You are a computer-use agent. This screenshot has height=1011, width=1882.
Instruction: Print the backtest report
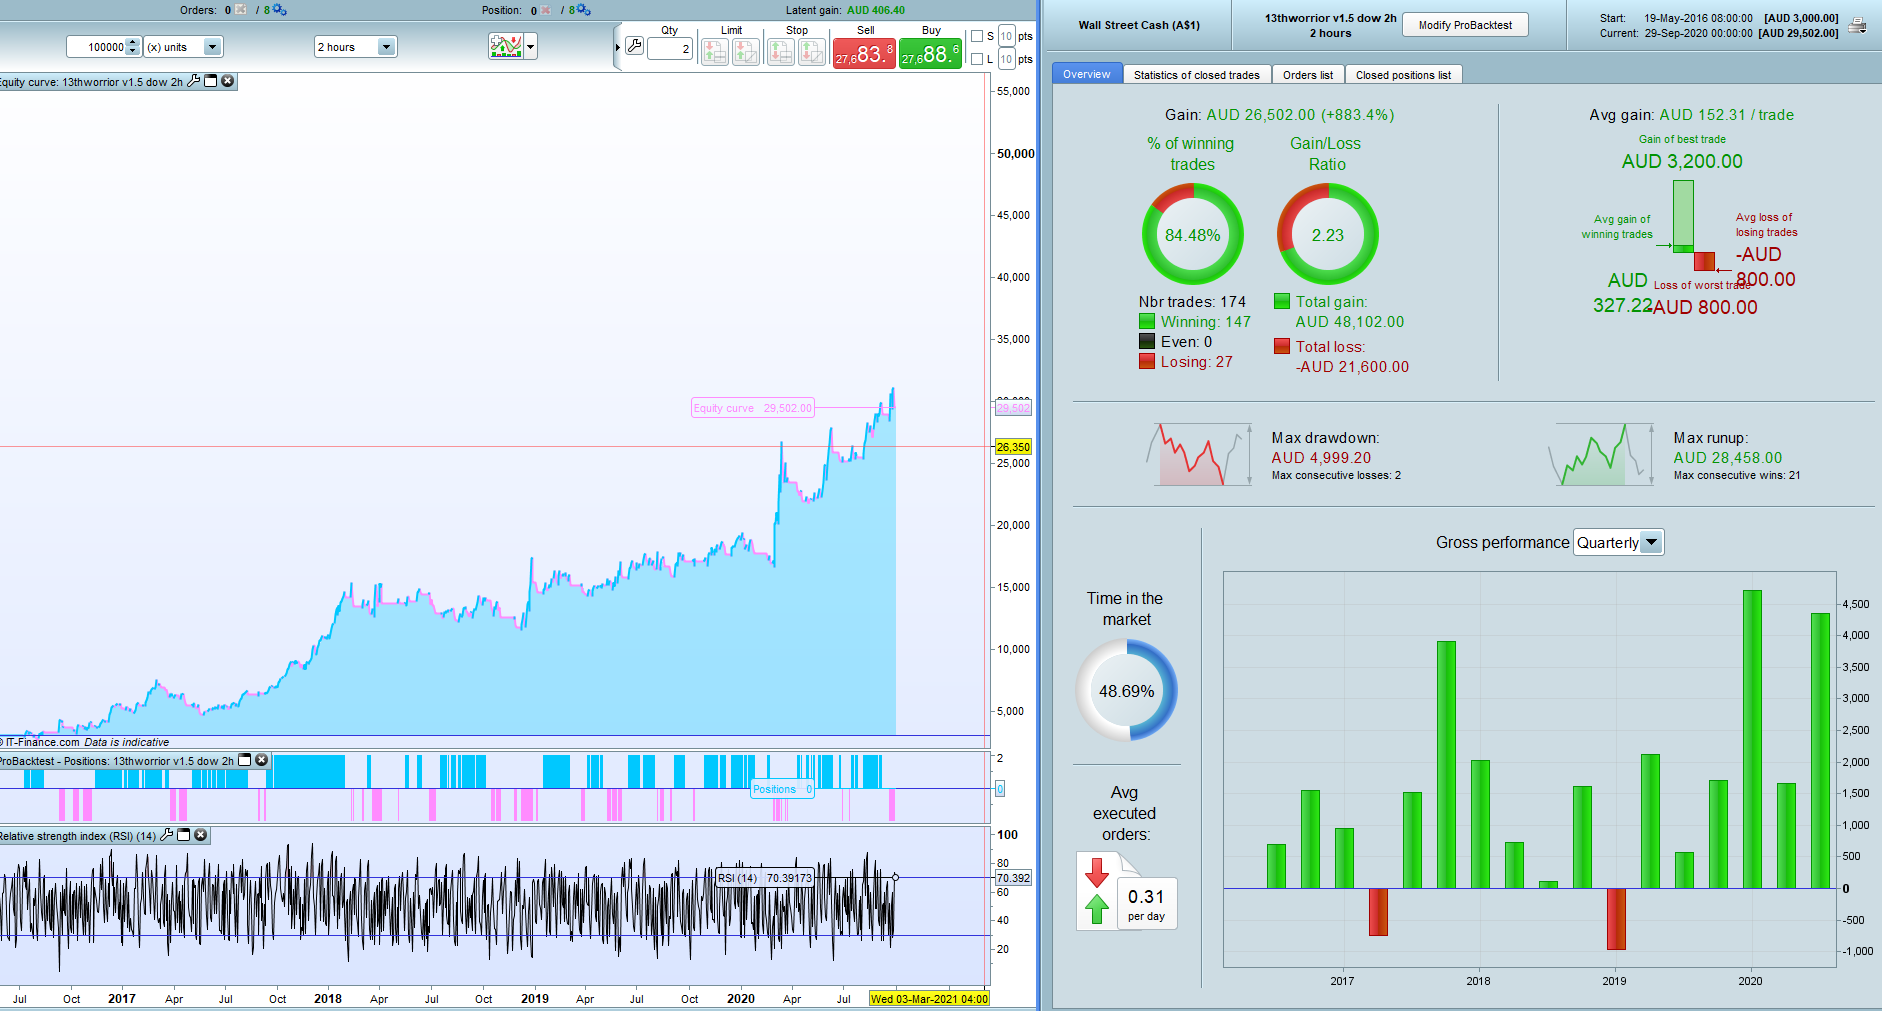click(x=1857, y=26)
